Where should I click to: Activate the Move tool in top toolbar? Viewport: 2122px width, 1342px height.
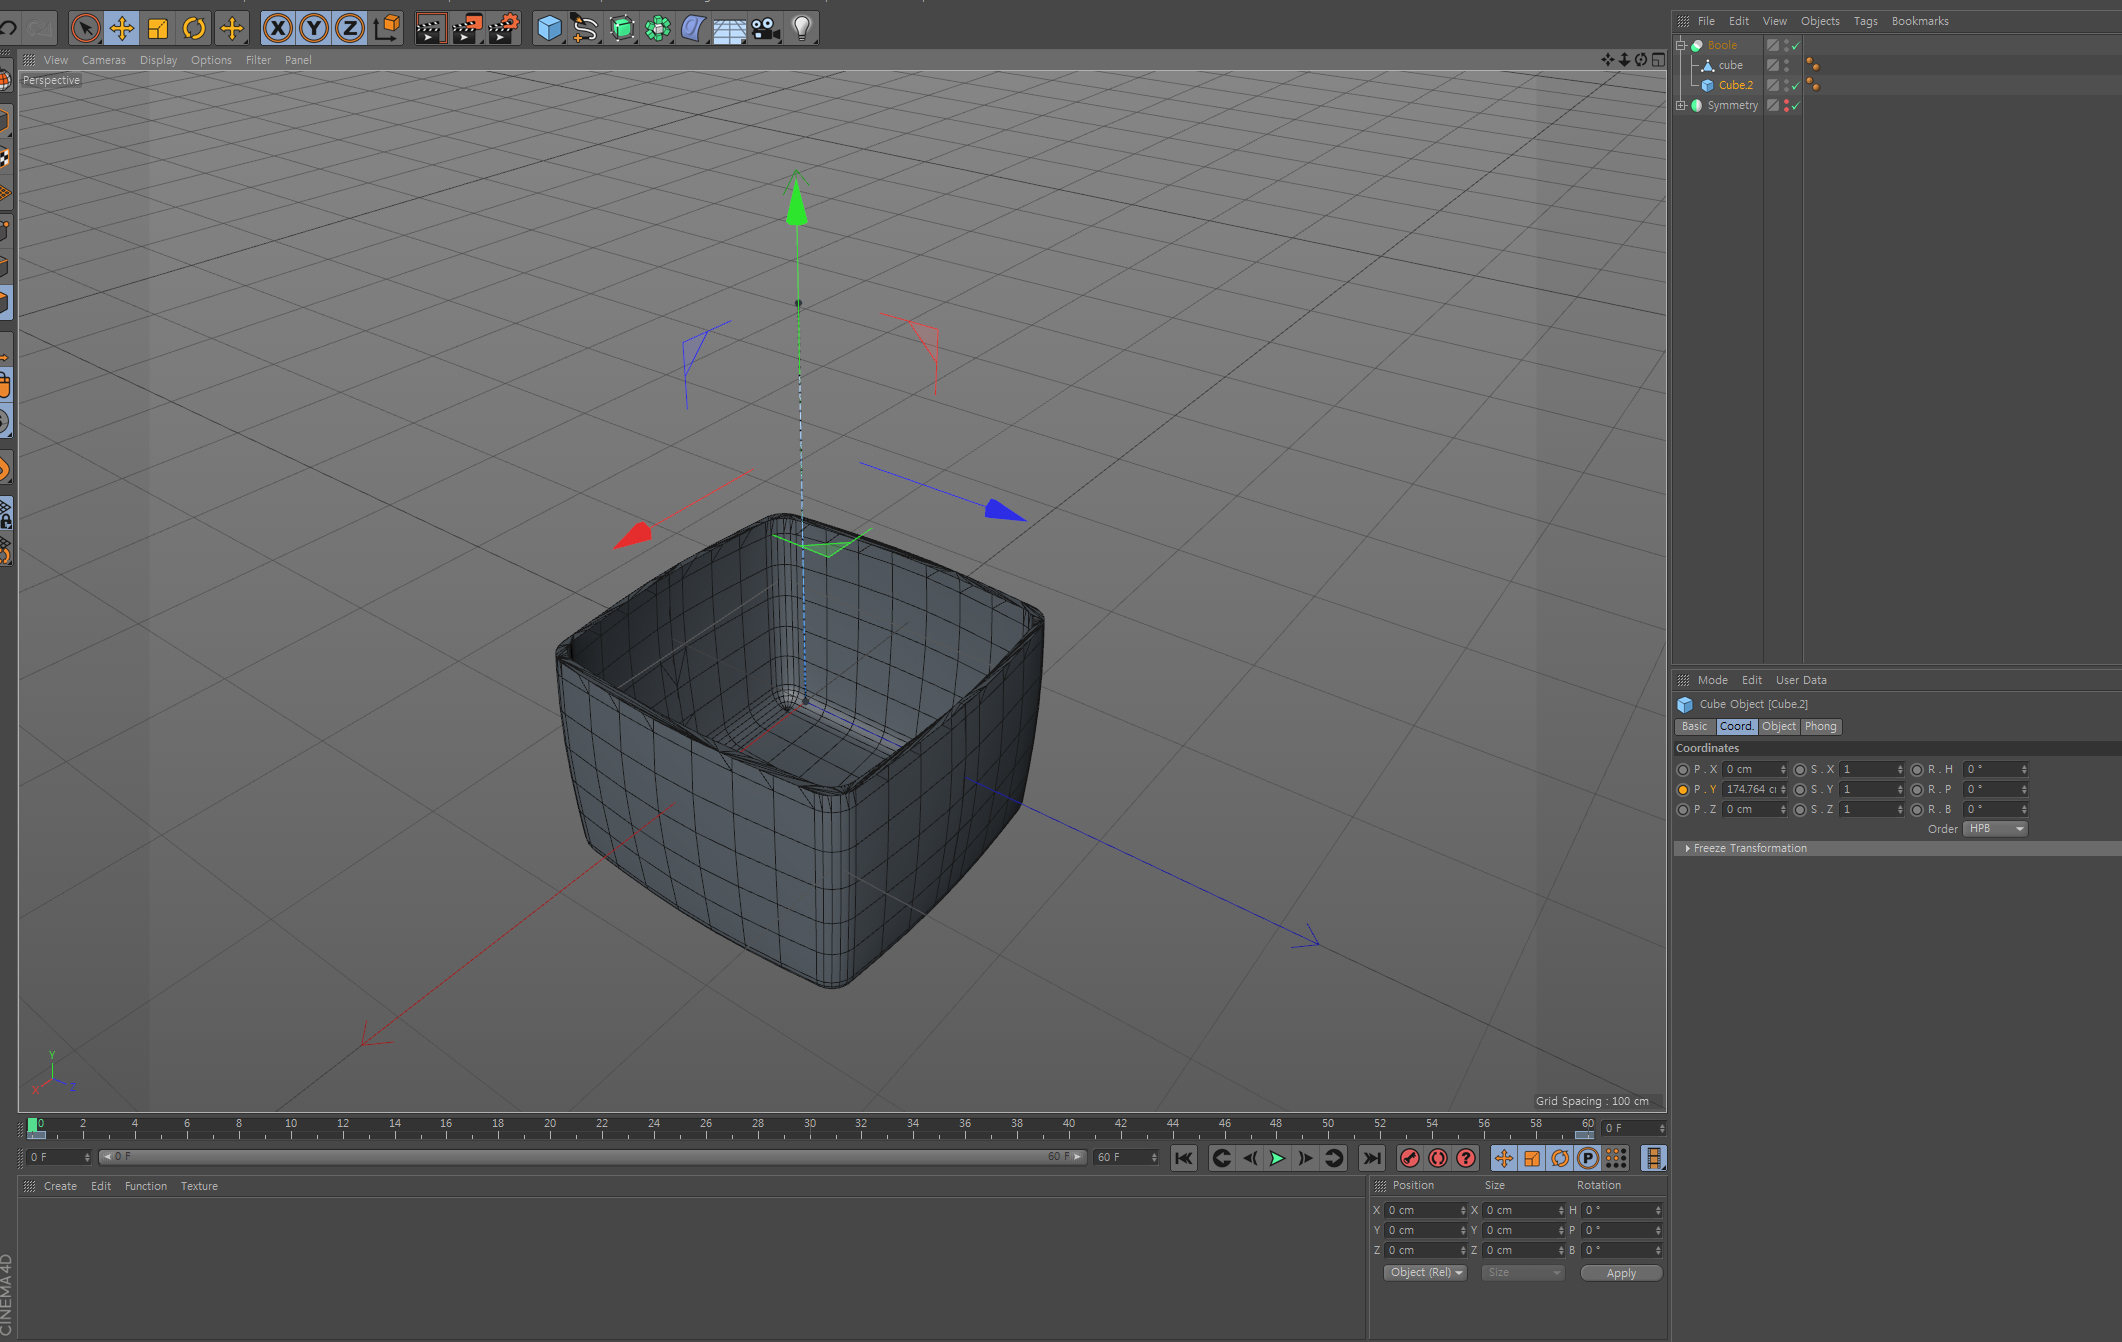coord(122,29)
